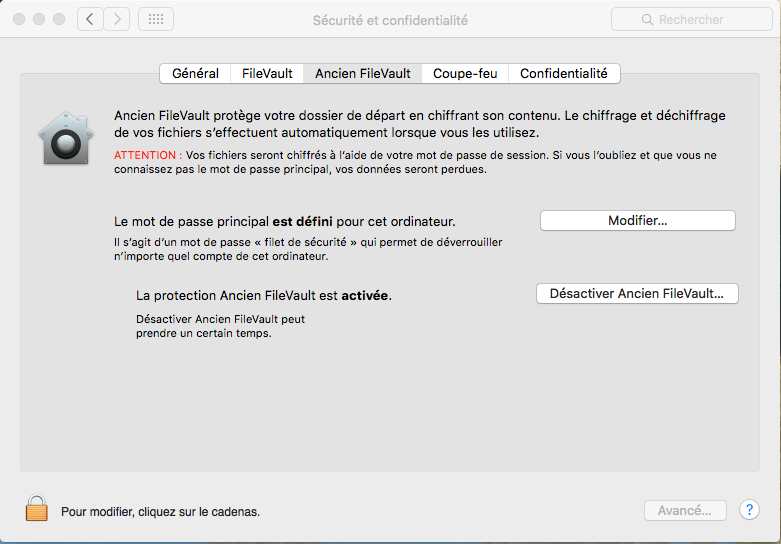Image resolution: width=781 pixels, height=544 pixels.
Task: Click the Rechercher search field
Action: [692, 20]
